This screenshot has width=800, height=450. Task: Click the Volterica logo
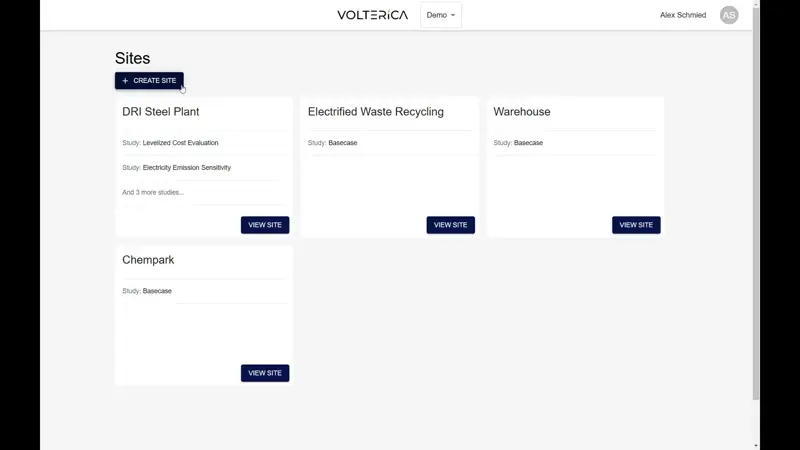pyautogui.click(x=372, y=15)
